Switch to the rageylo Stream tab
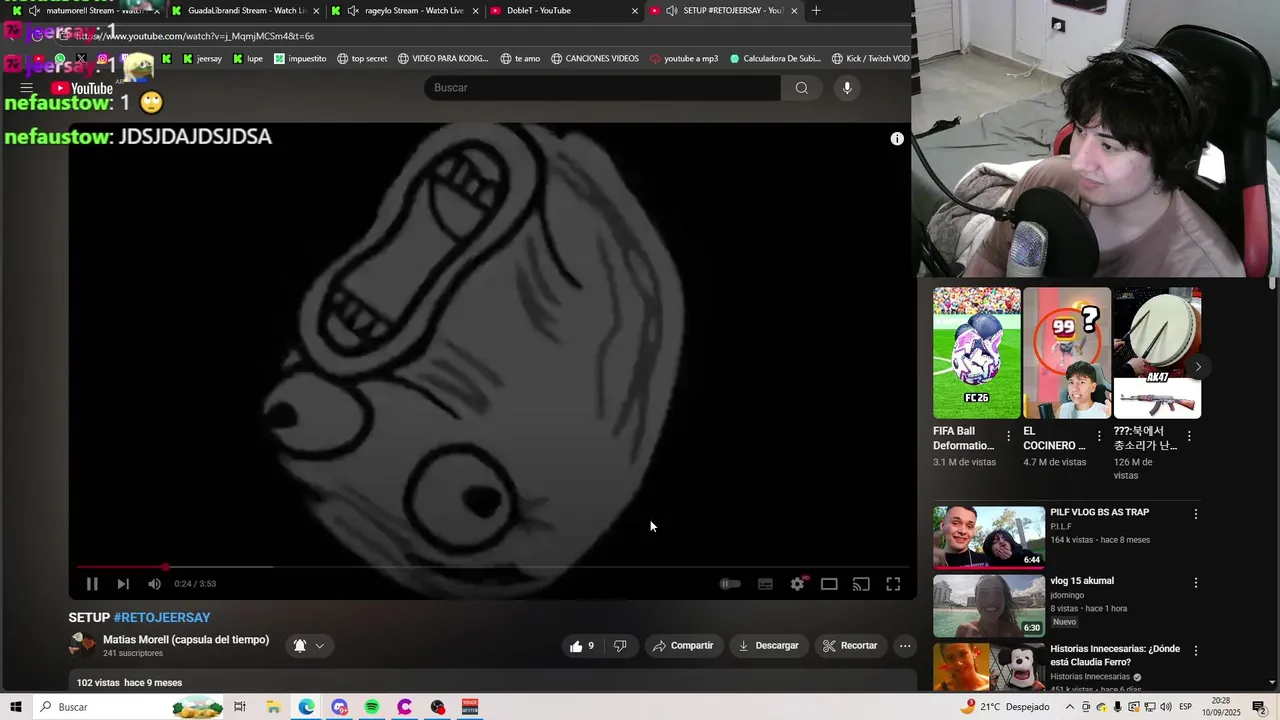This screenshot has height=720, width=1280. pos(405,11)
